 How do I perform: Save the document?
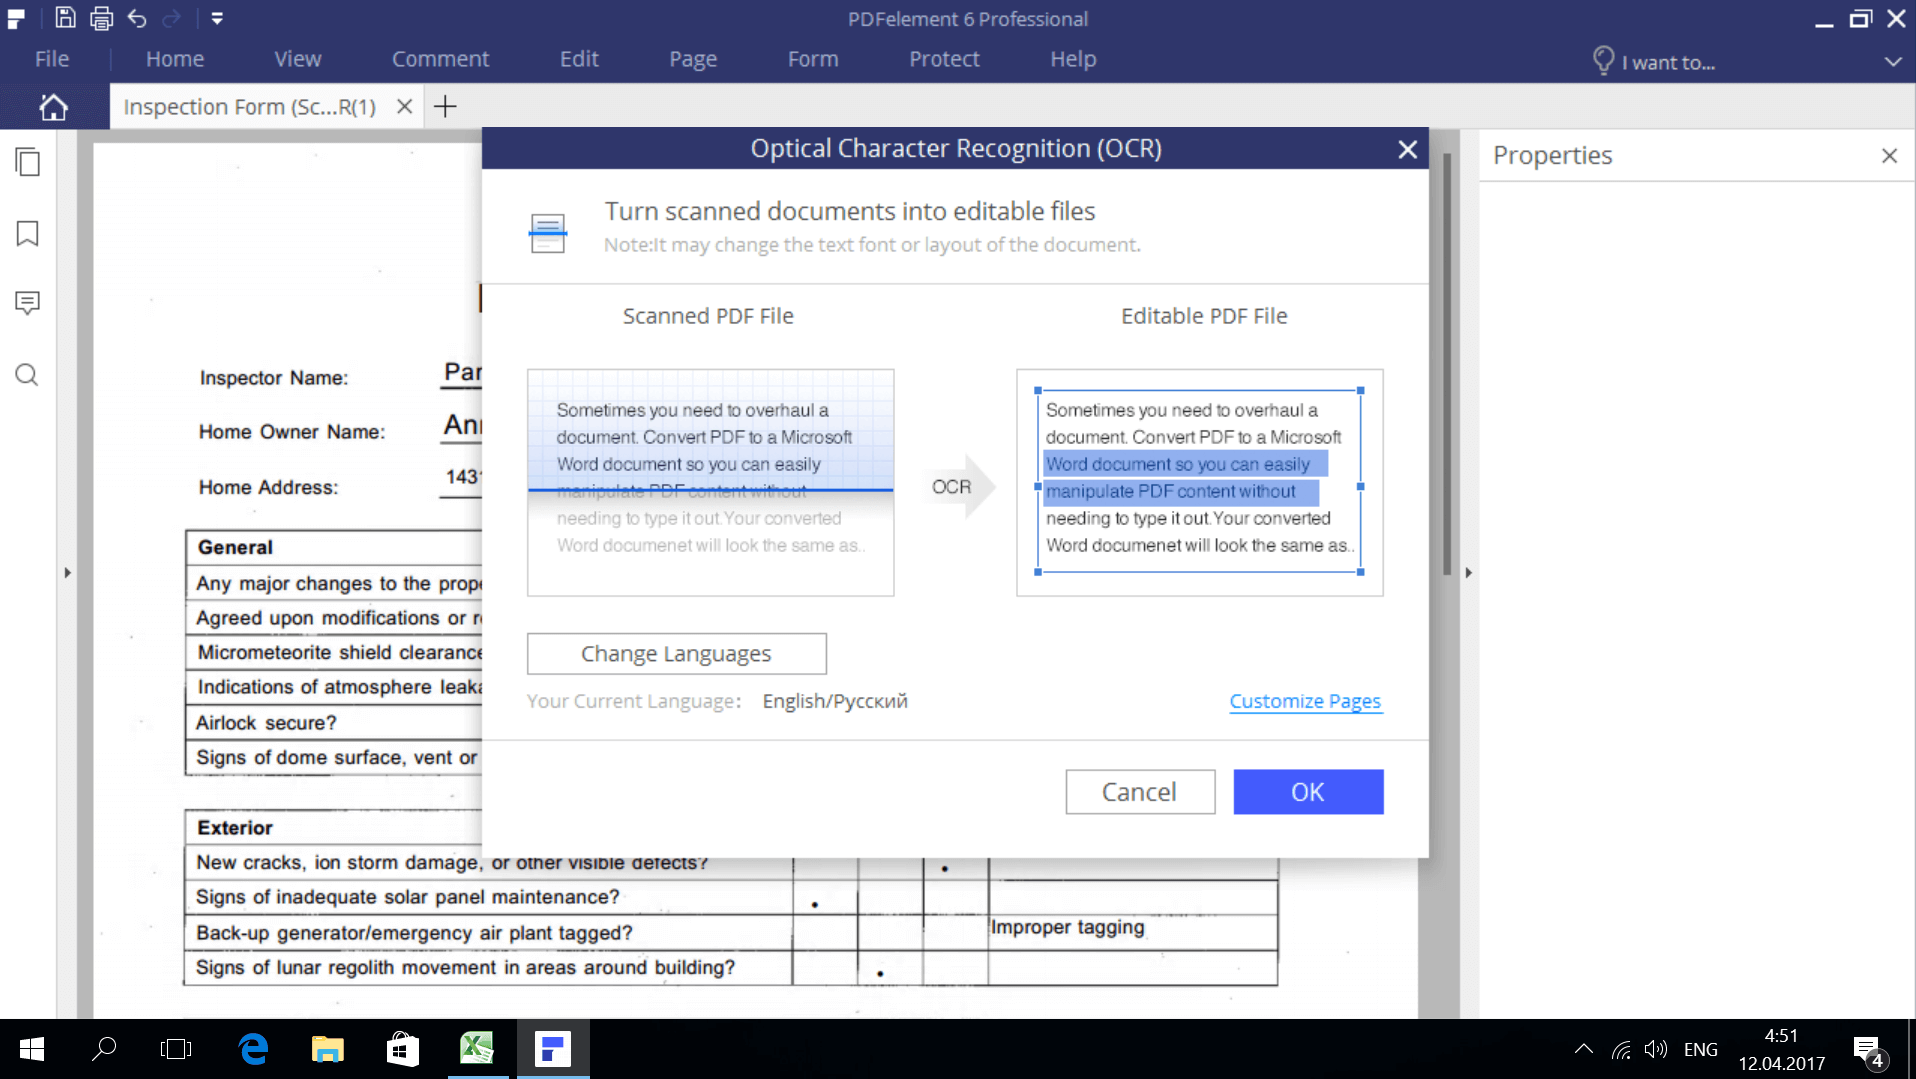[x=65, y=18]
